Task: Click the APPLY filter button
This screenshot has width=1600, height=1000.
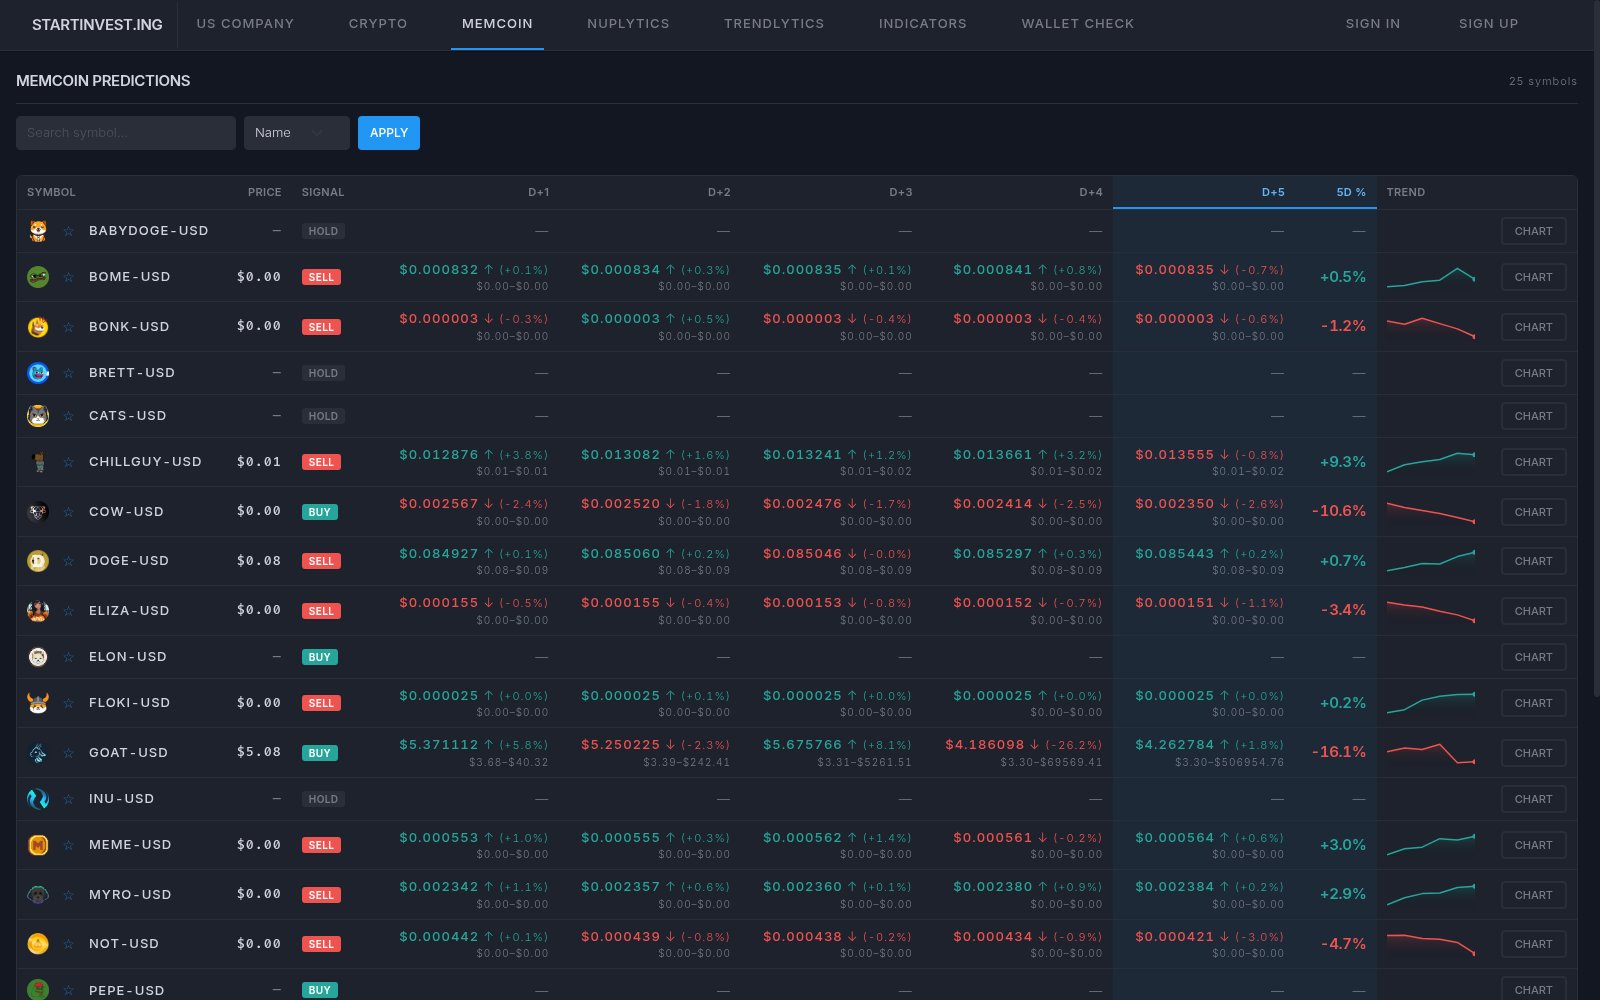Action: pos(389,133)
